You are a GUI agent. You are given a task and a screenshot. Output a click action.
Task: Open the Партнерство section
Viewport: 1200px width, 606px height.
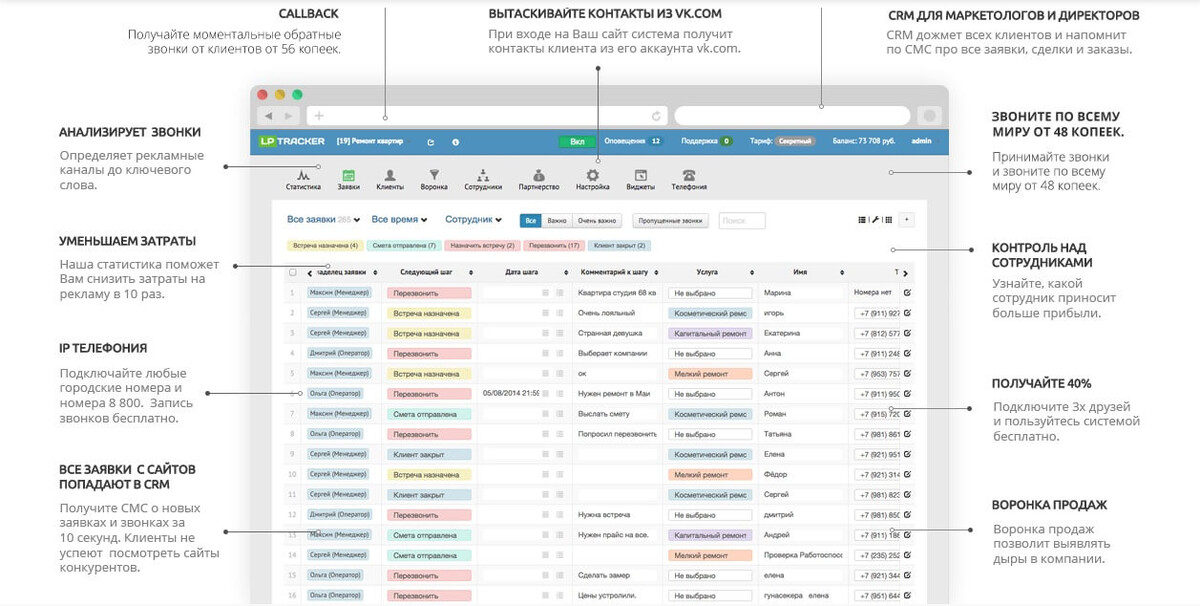tap(538, 180)
